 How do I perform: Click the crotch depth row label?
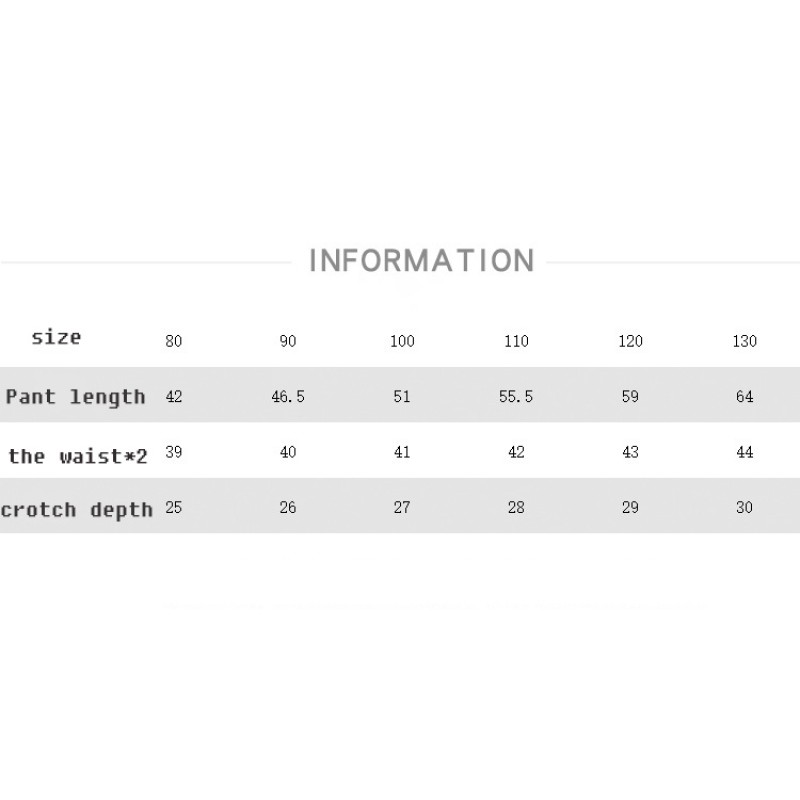point(77,510)
